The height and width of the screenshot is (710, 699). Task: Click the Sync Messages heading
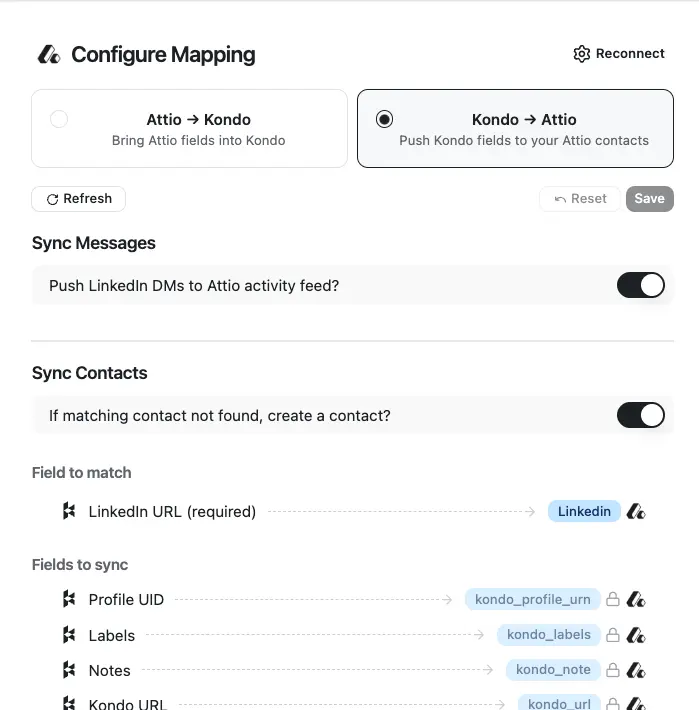point(94,243)
